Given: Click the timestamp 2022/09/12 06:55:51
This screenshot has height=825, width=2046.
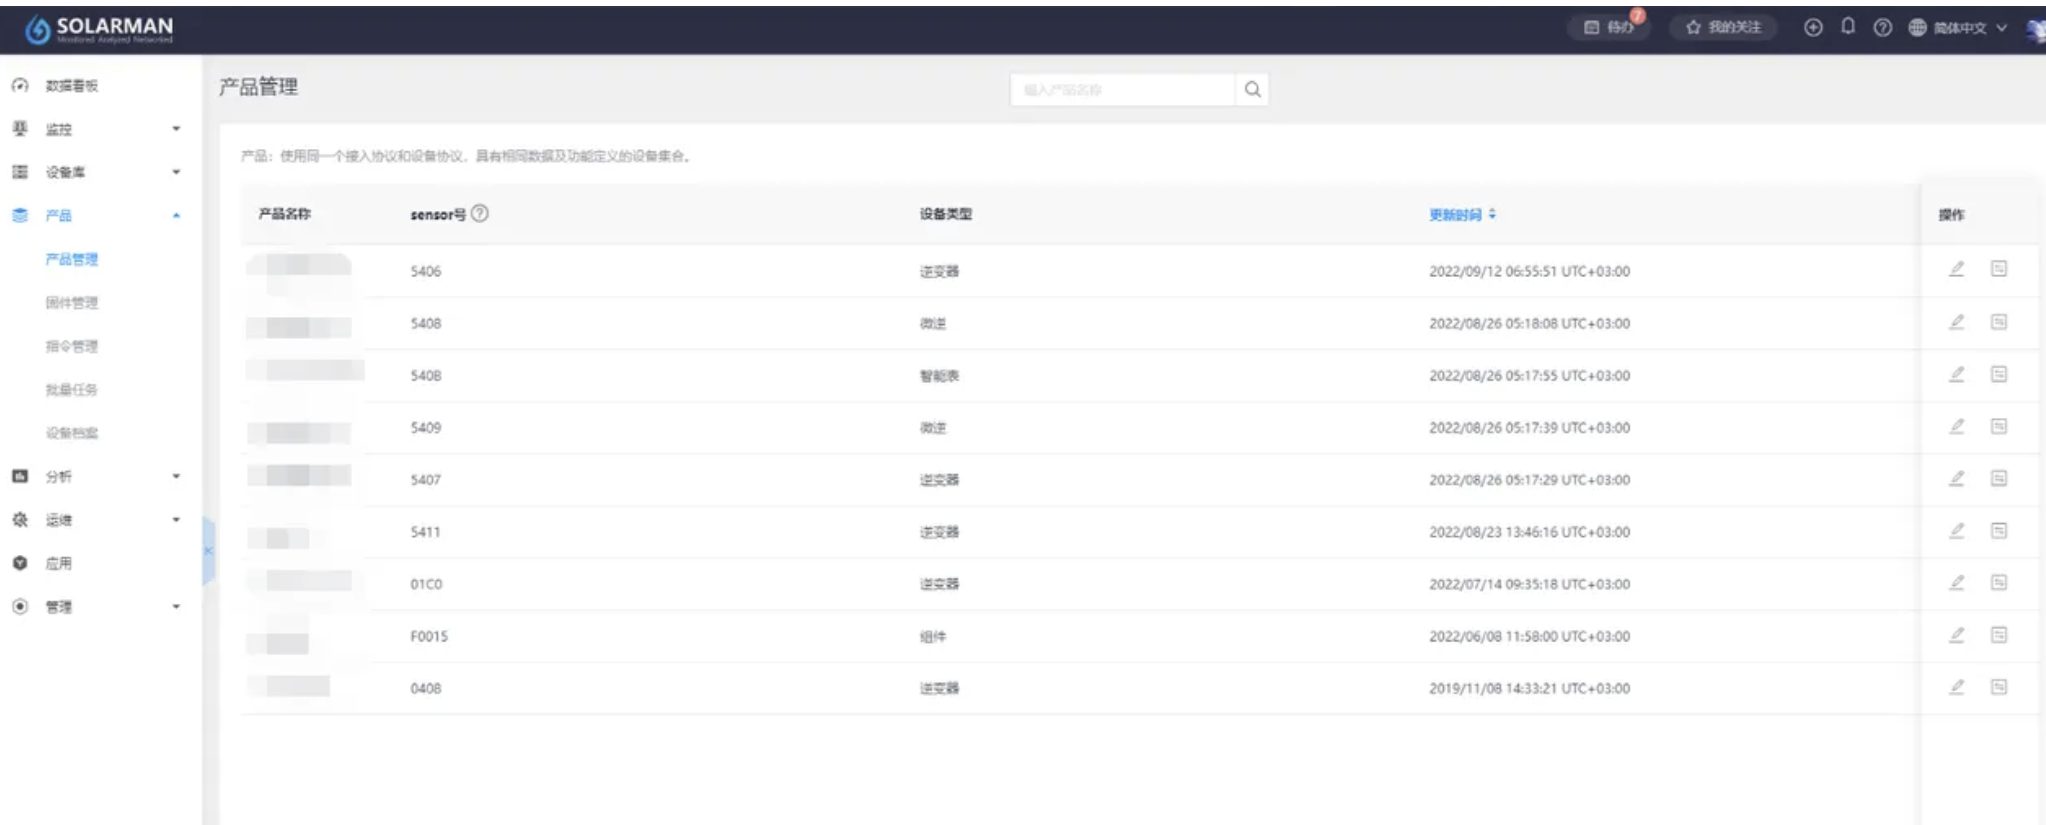Looking at the screenshot, I should [1530, 271].
